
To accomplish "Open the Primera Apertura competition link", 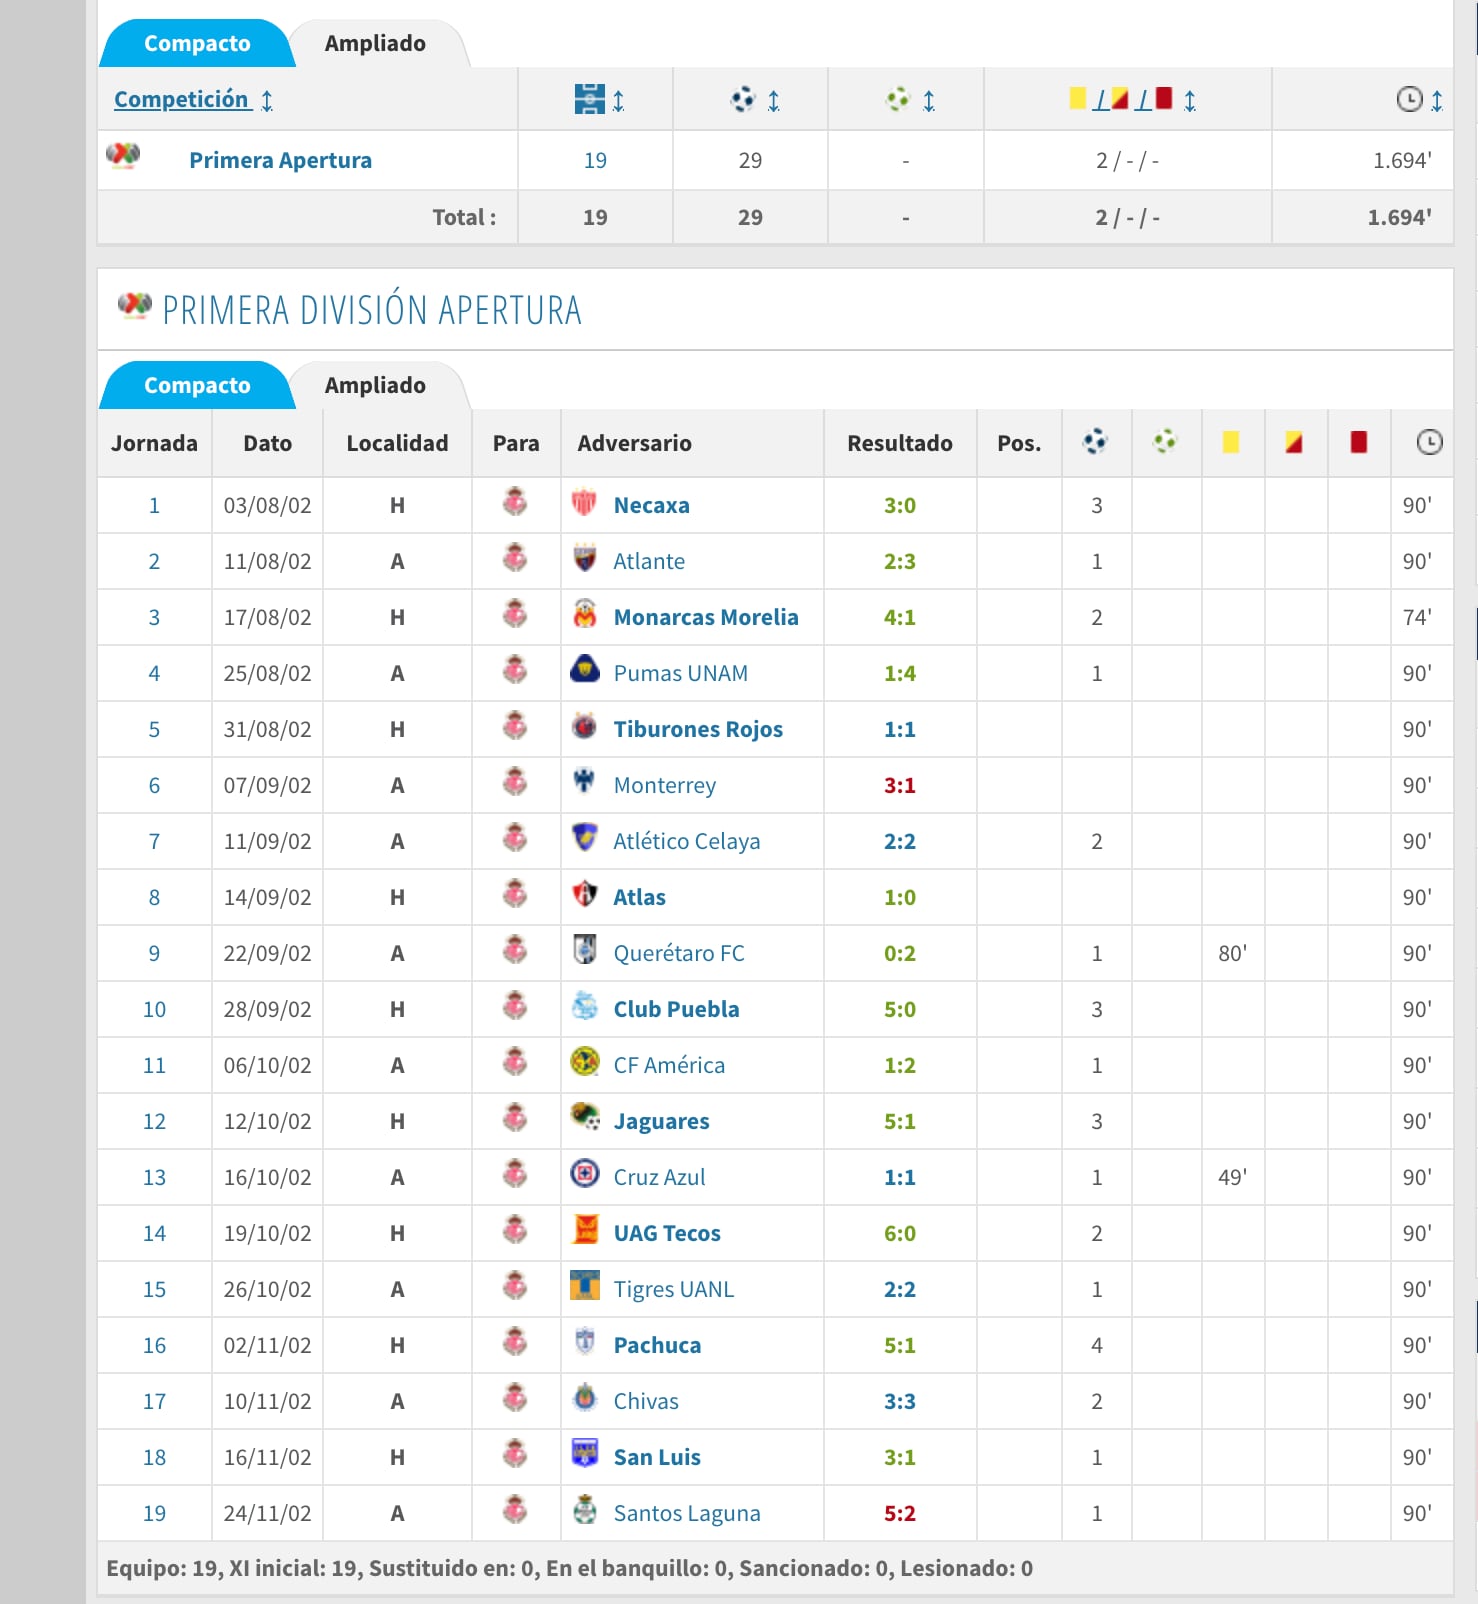I will (x=280, y=161).
